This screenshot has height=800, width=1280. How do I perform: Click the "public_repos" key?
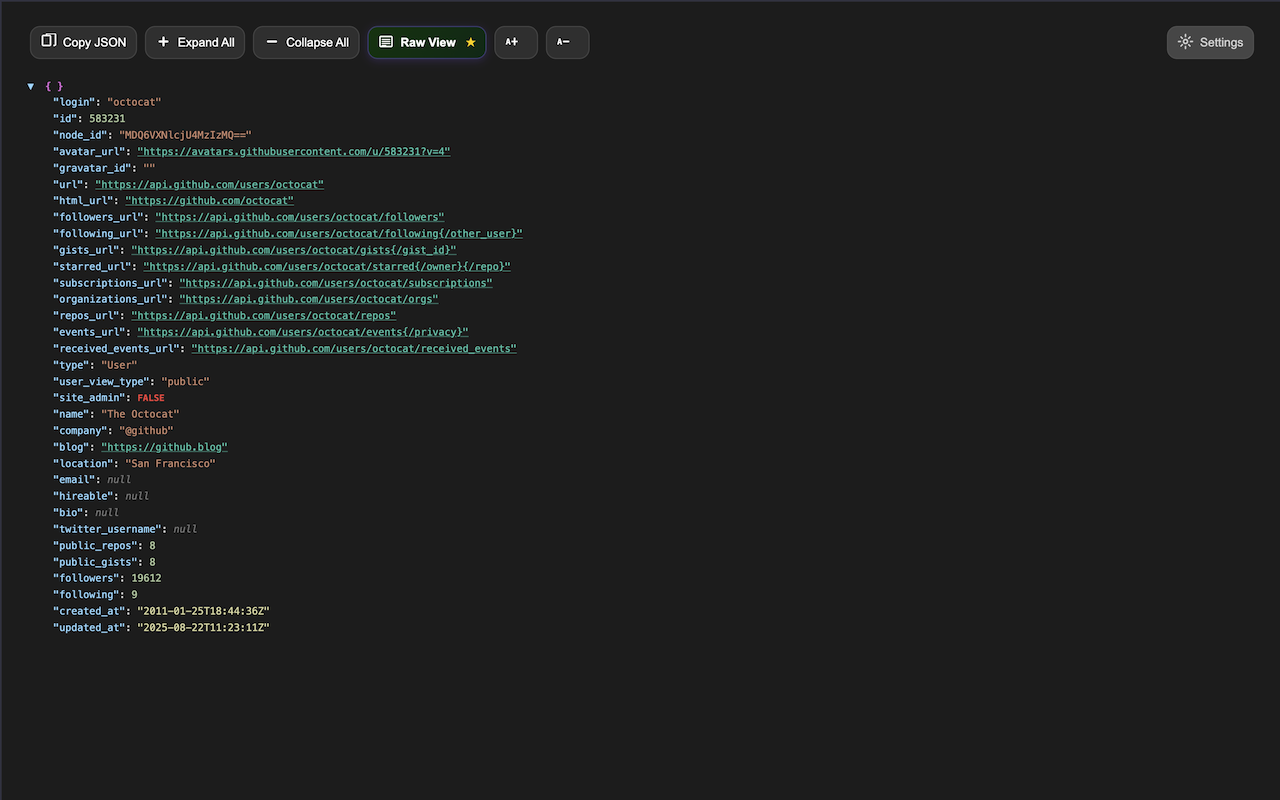coord(95,545)
